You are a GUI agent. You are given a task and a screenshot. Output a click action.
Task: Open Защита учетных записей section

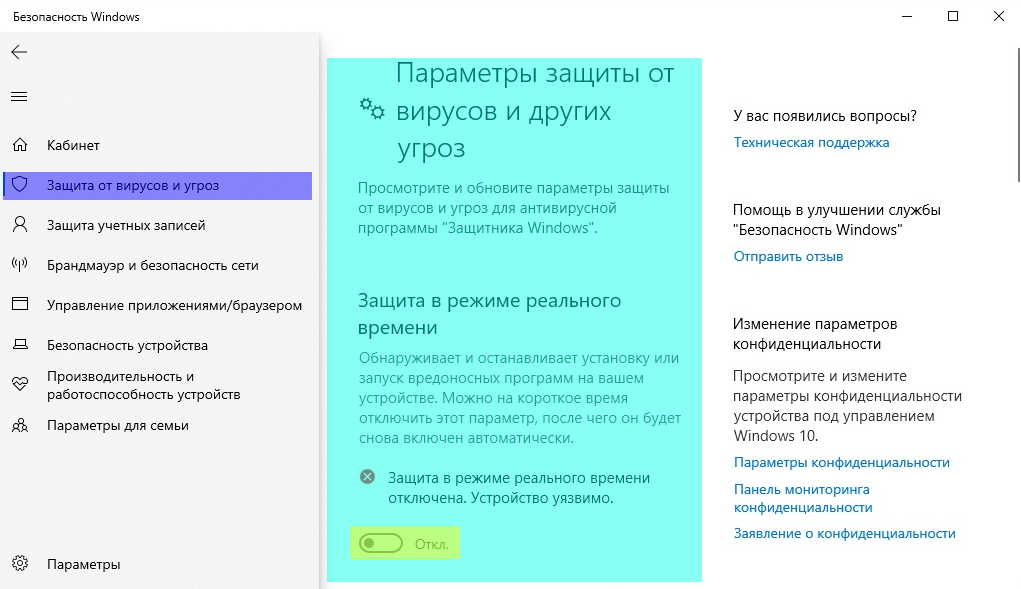[126, 225]
